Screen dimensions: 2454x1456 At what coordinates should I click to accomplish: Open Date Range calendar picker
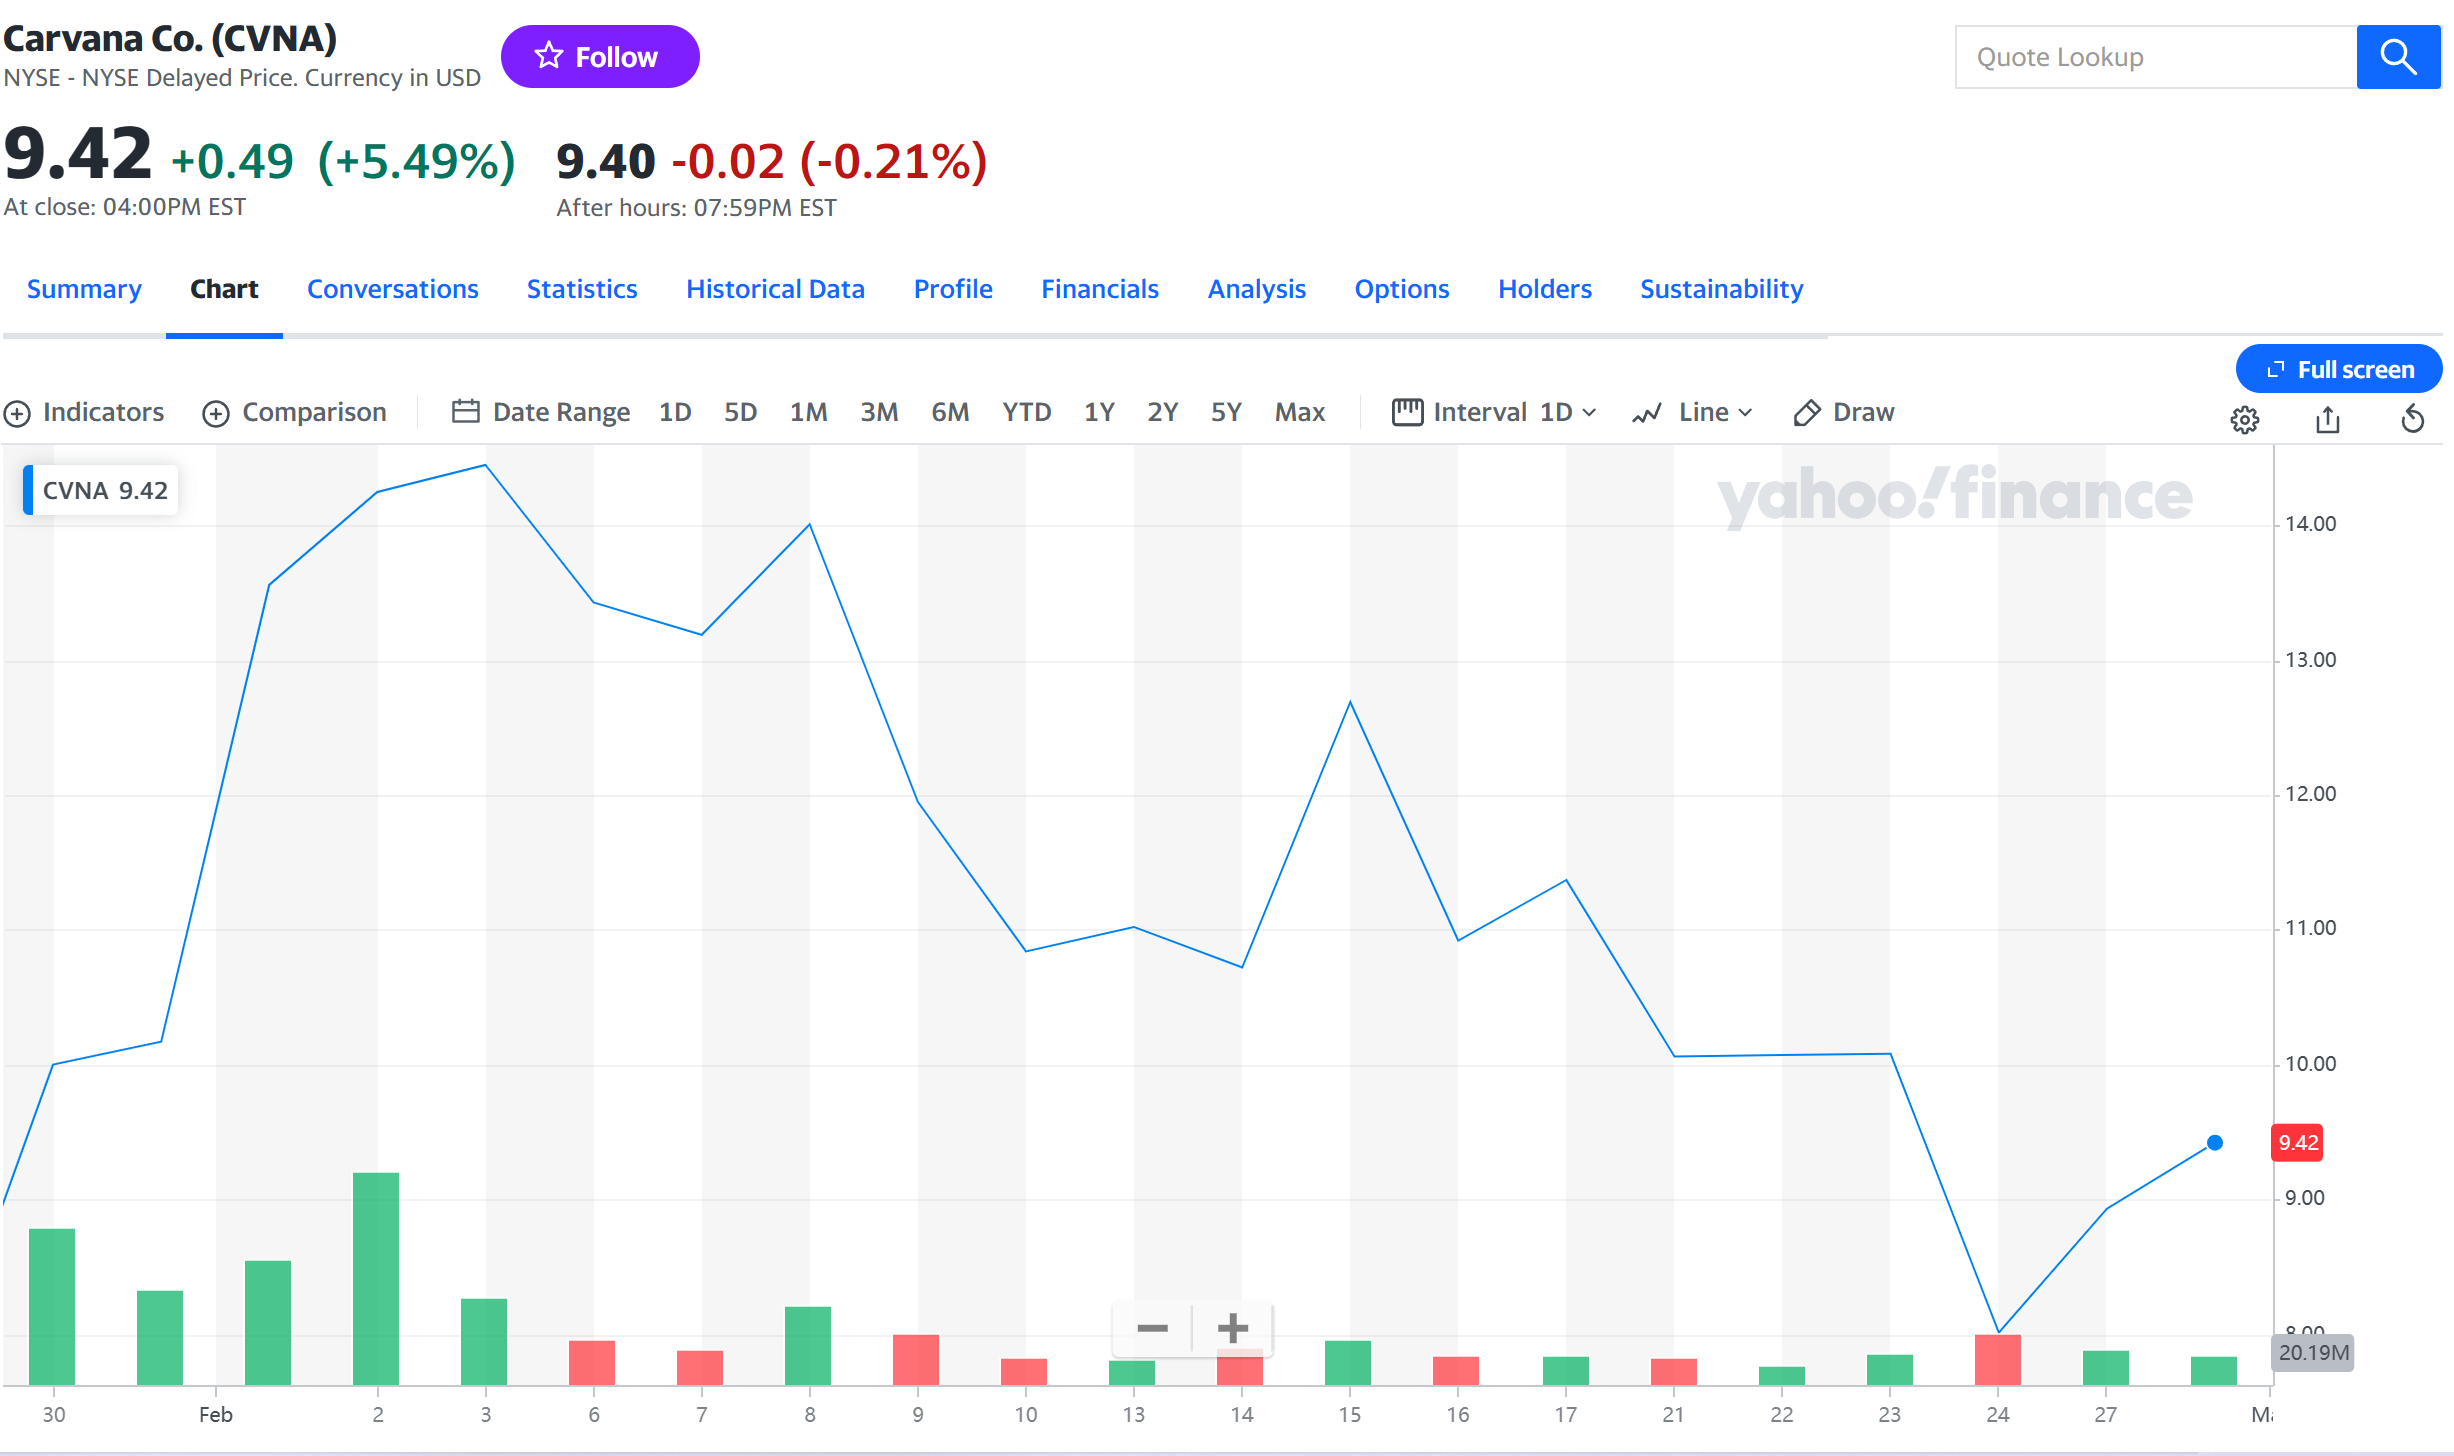541,412
